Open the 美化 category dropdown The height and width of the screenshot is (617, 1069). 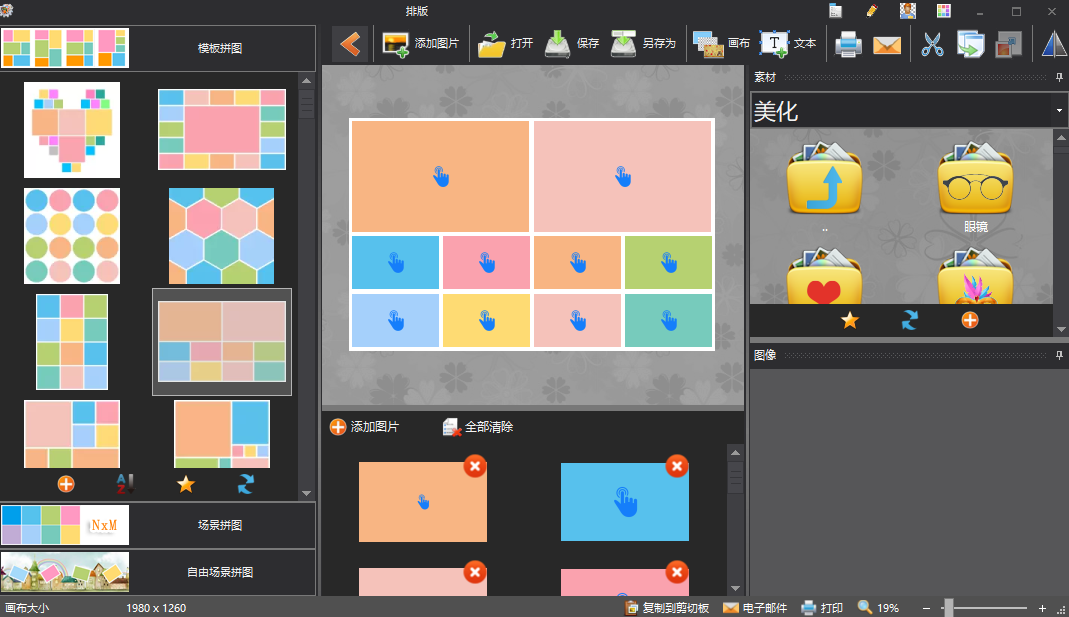1059,110
